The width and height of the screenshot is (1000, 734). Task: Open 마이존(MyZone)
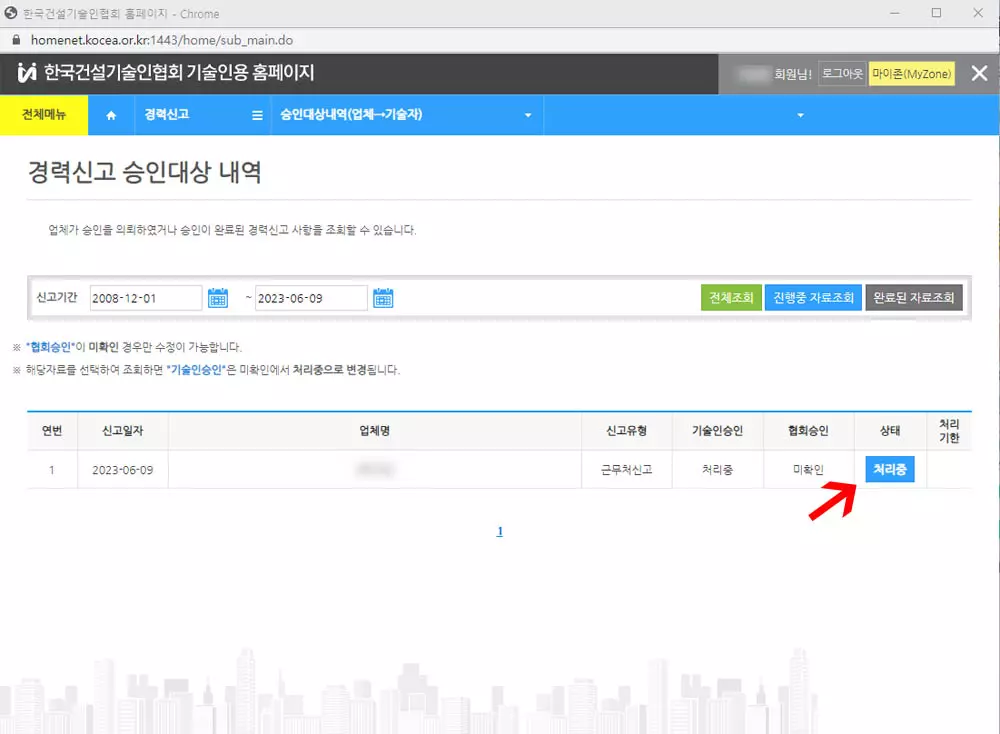[x=911, y=73]
